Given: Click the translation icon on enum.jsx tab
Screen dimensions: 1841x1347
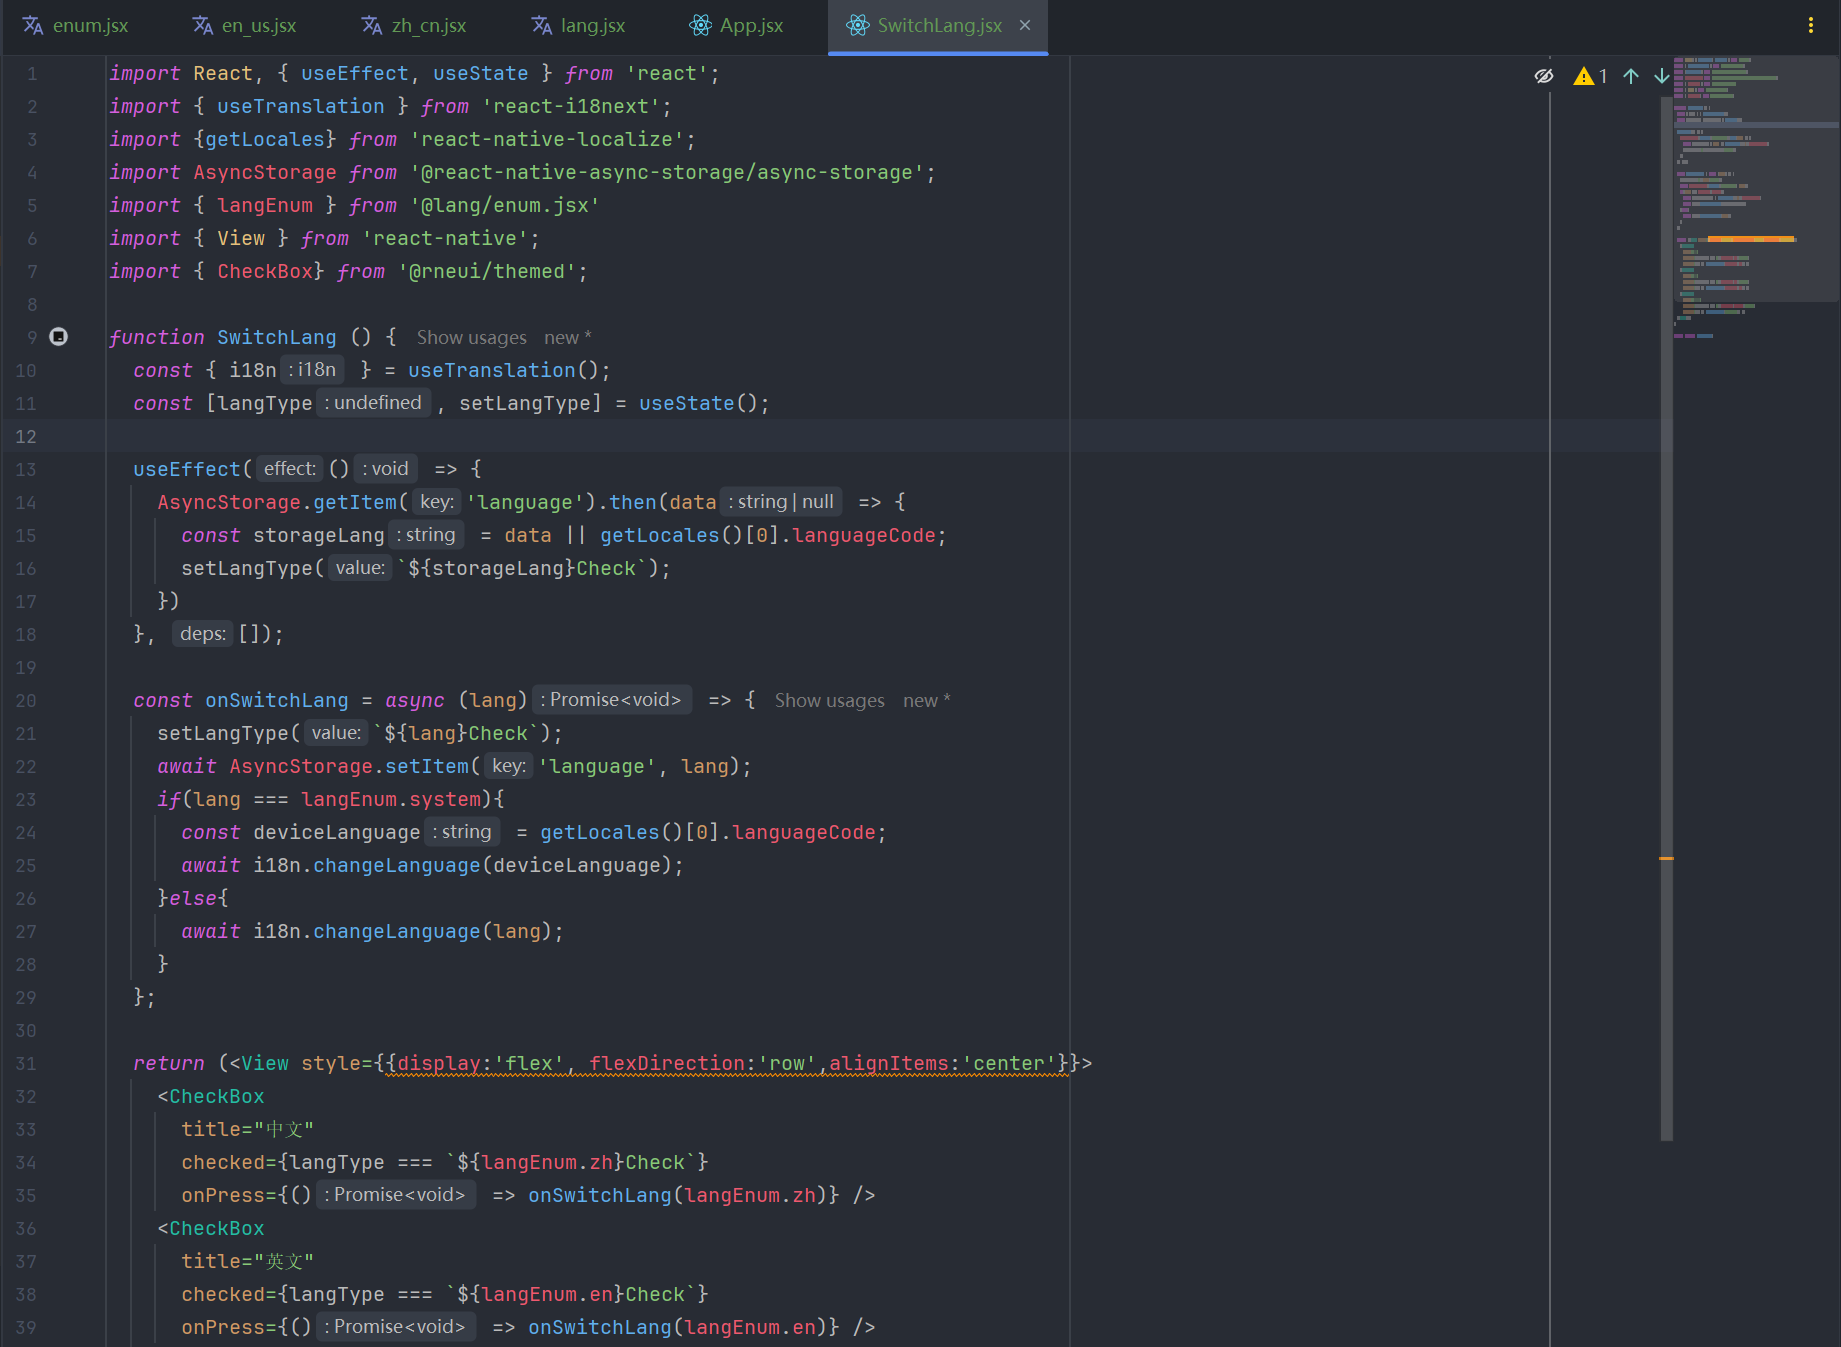Looking at the screenshot, I should (x=33, y=26).
